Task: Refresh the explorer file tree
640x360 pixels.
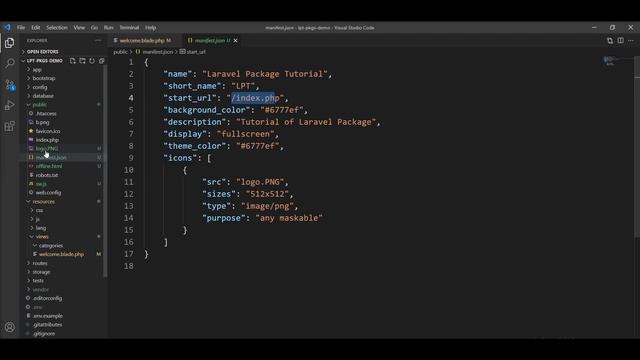Action: coord(92,61)
